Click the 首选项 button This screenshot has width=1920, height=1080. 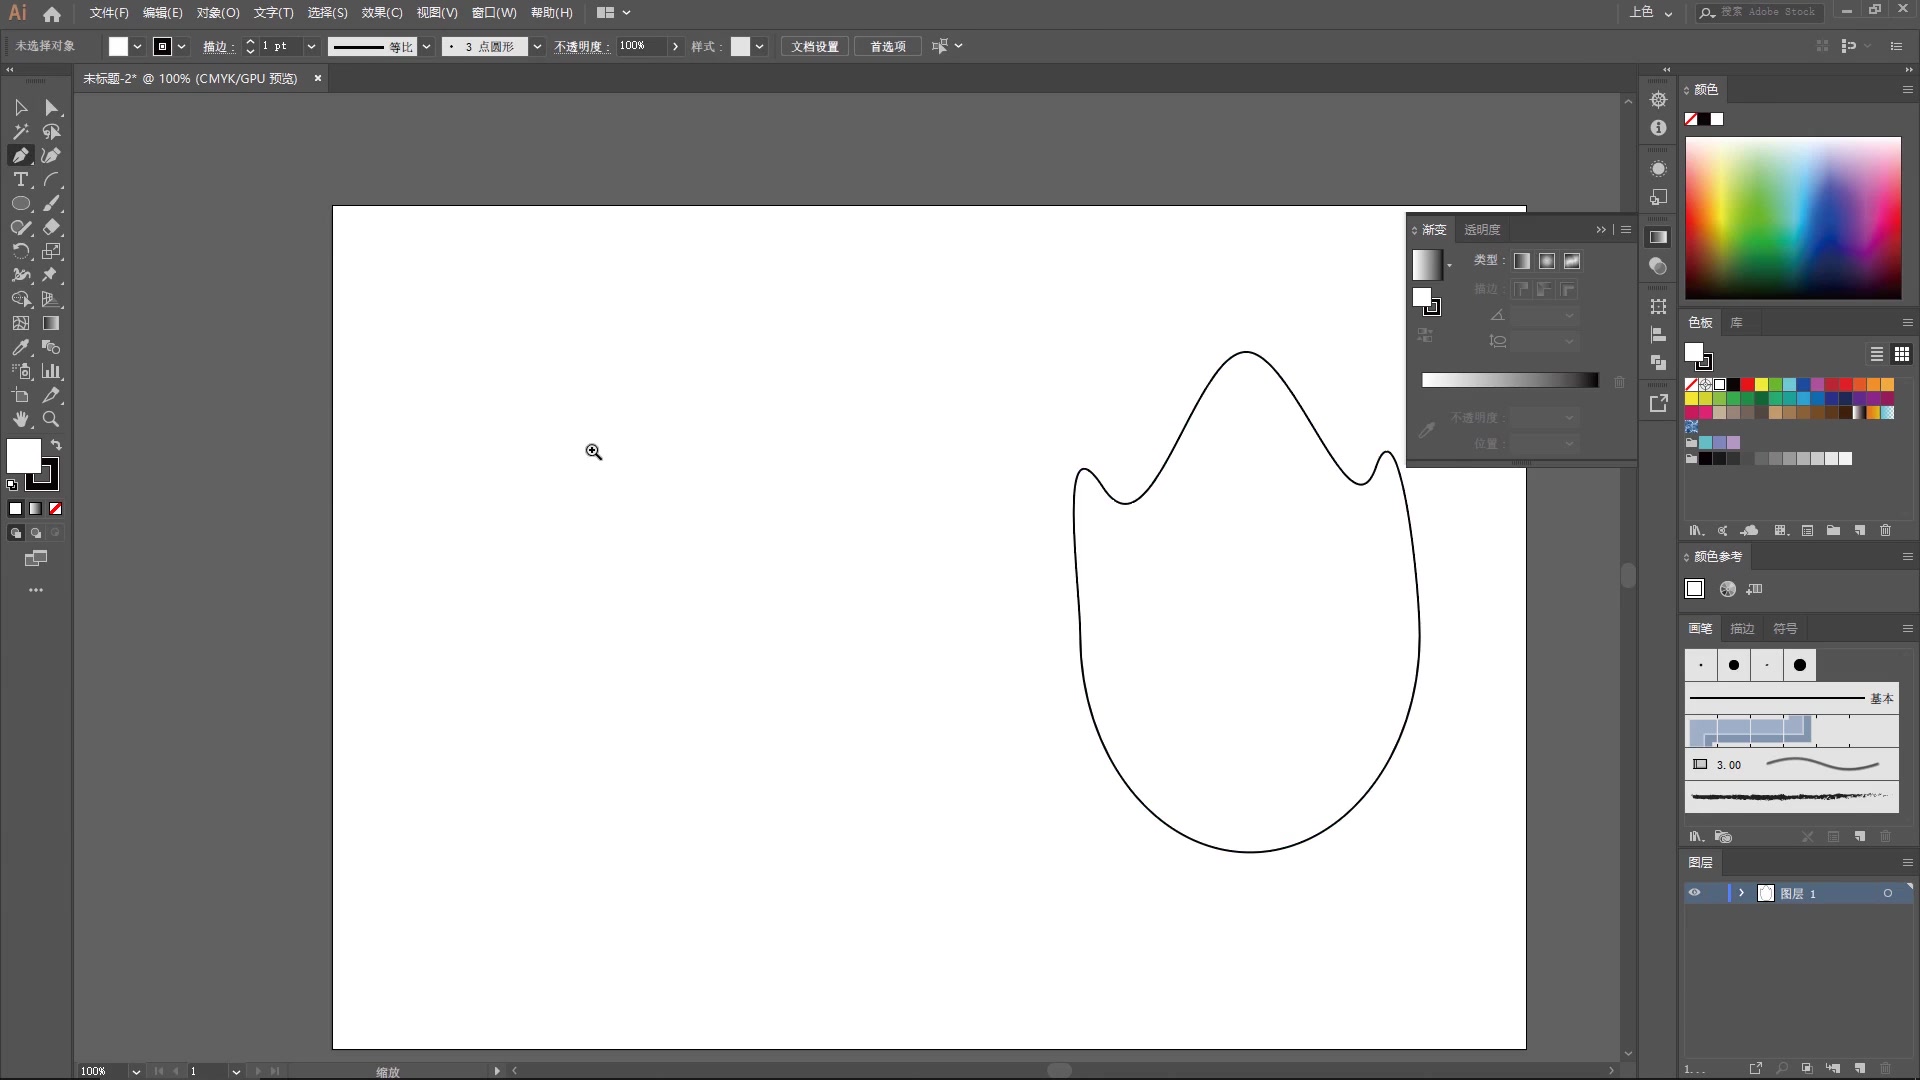[x=887, y=47]
